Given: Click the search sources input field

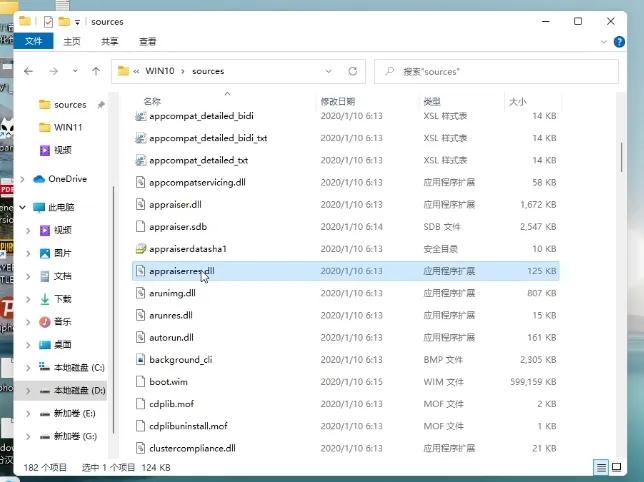Looking at the screenshot, I should (496, 71).
